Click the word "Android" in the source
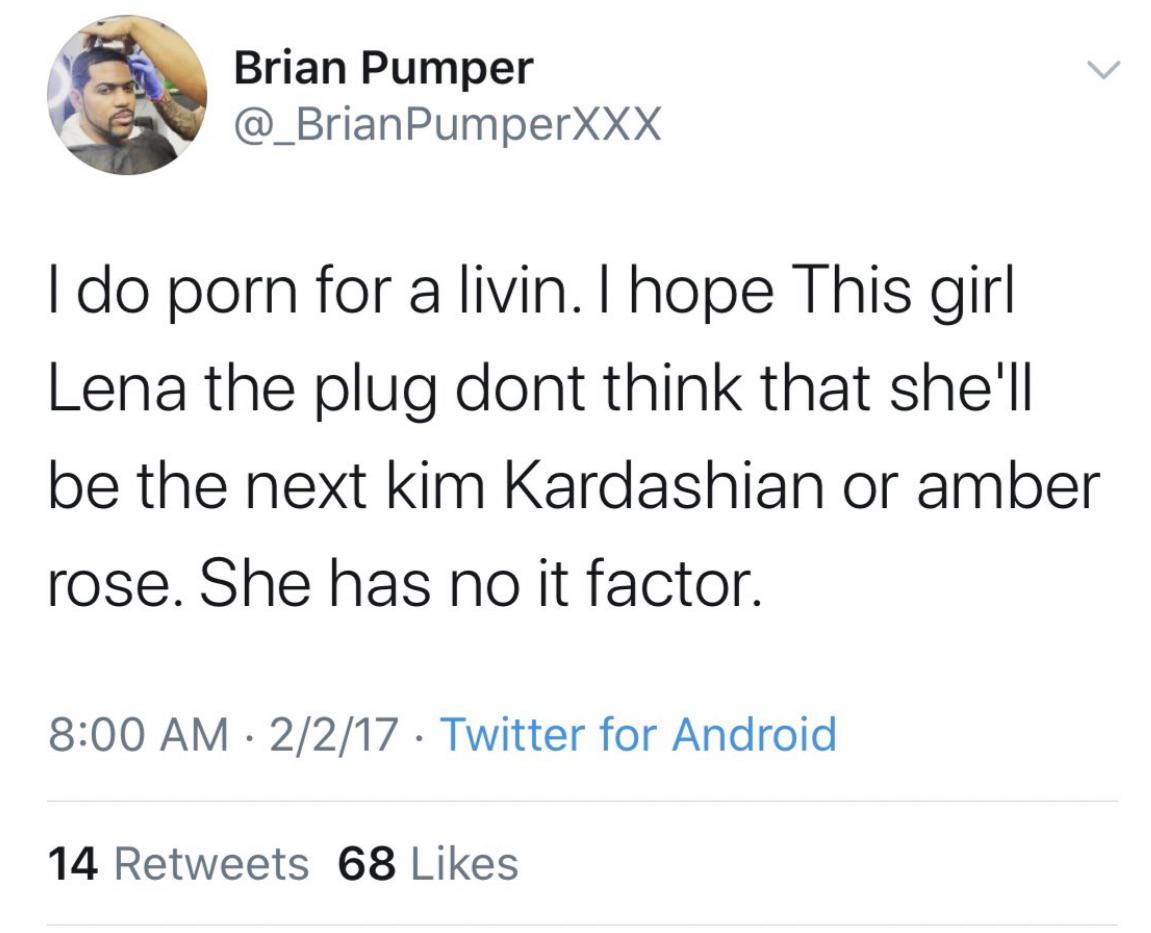The height and width of the screenshot is (933, 1151). (753, 735)
